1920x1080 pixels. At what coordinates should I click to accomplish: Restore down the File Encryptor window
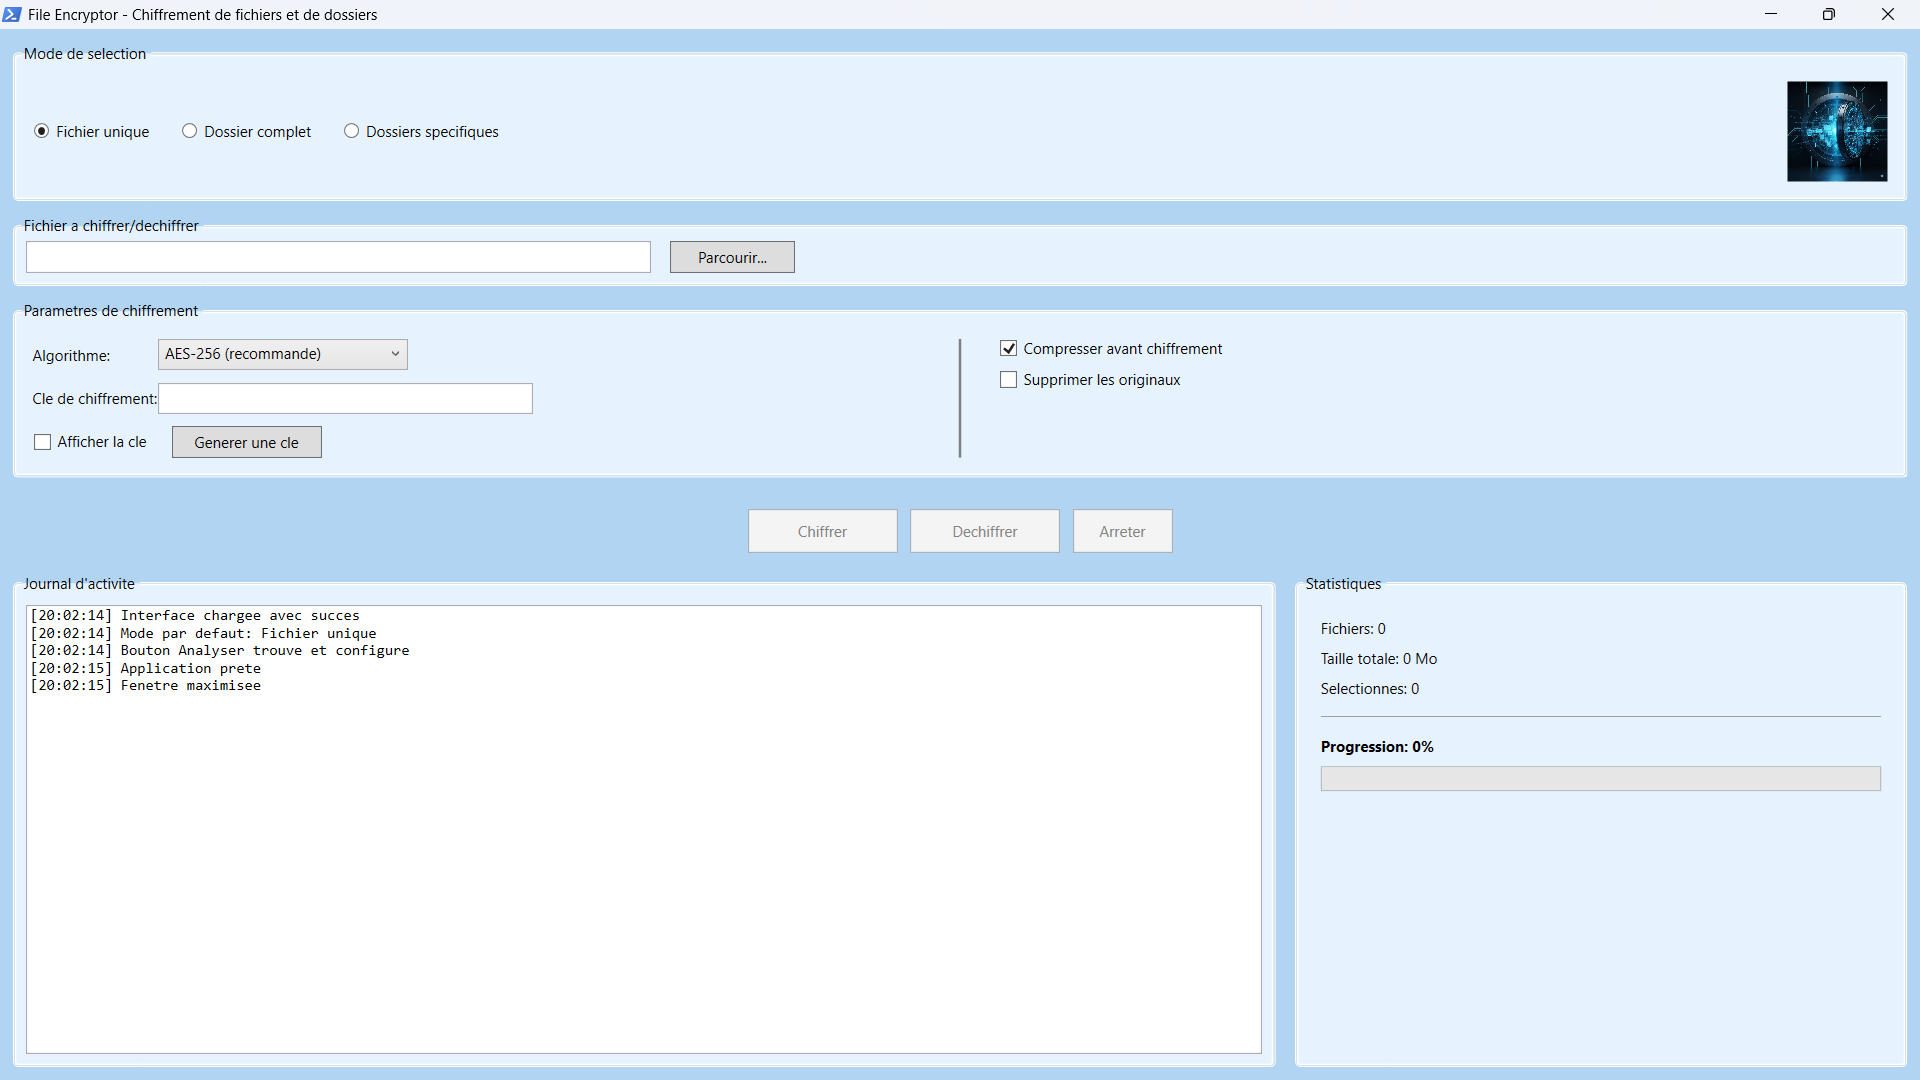(x=1829, y=14)
